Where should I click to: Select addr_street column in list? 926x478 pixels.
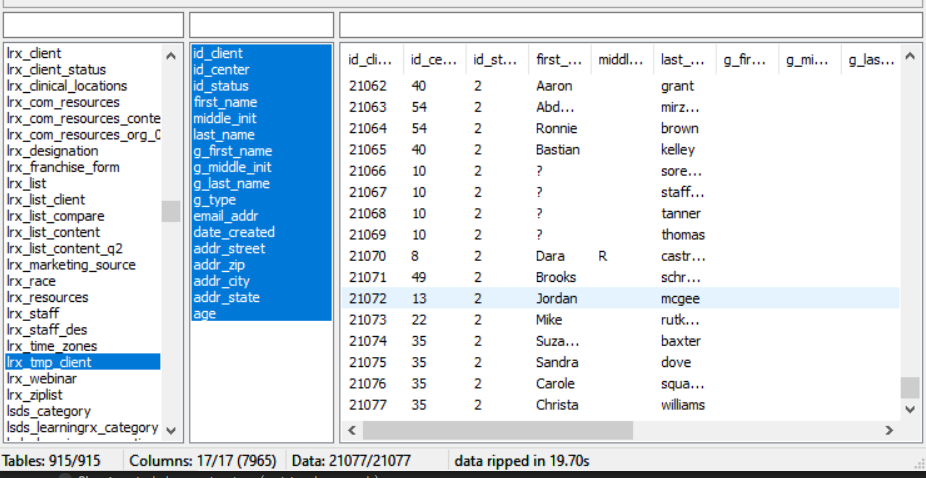click(x=262, y=248)
